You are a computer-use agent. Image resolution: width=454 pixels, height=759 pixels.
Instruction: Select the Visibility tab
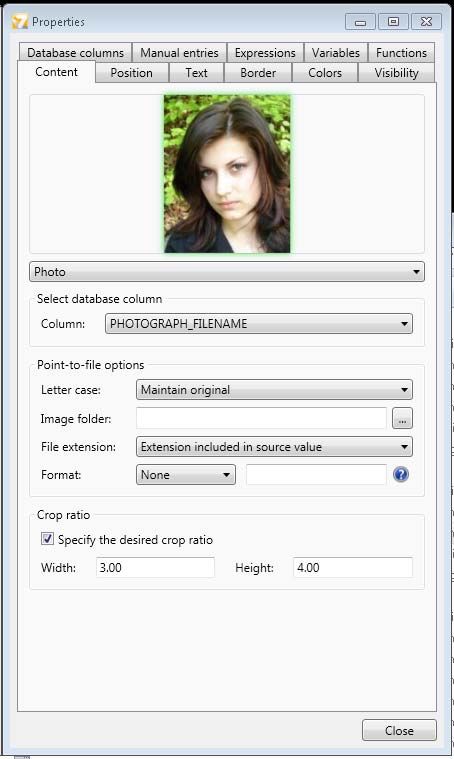(396, 73)
